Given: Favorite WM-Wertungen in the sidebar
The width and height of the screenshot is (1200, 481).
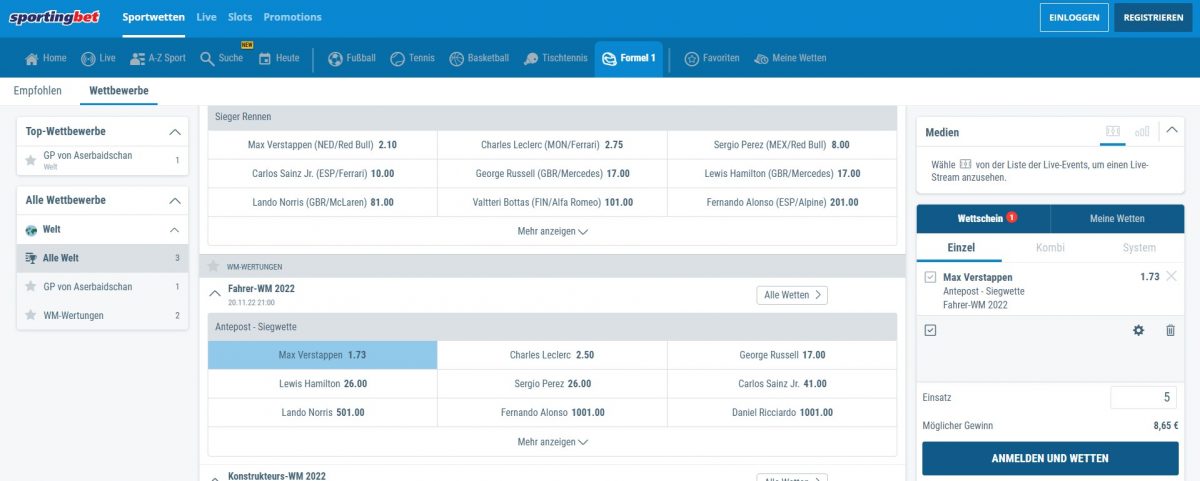Looking at the screenshot, I should point(31,316).
